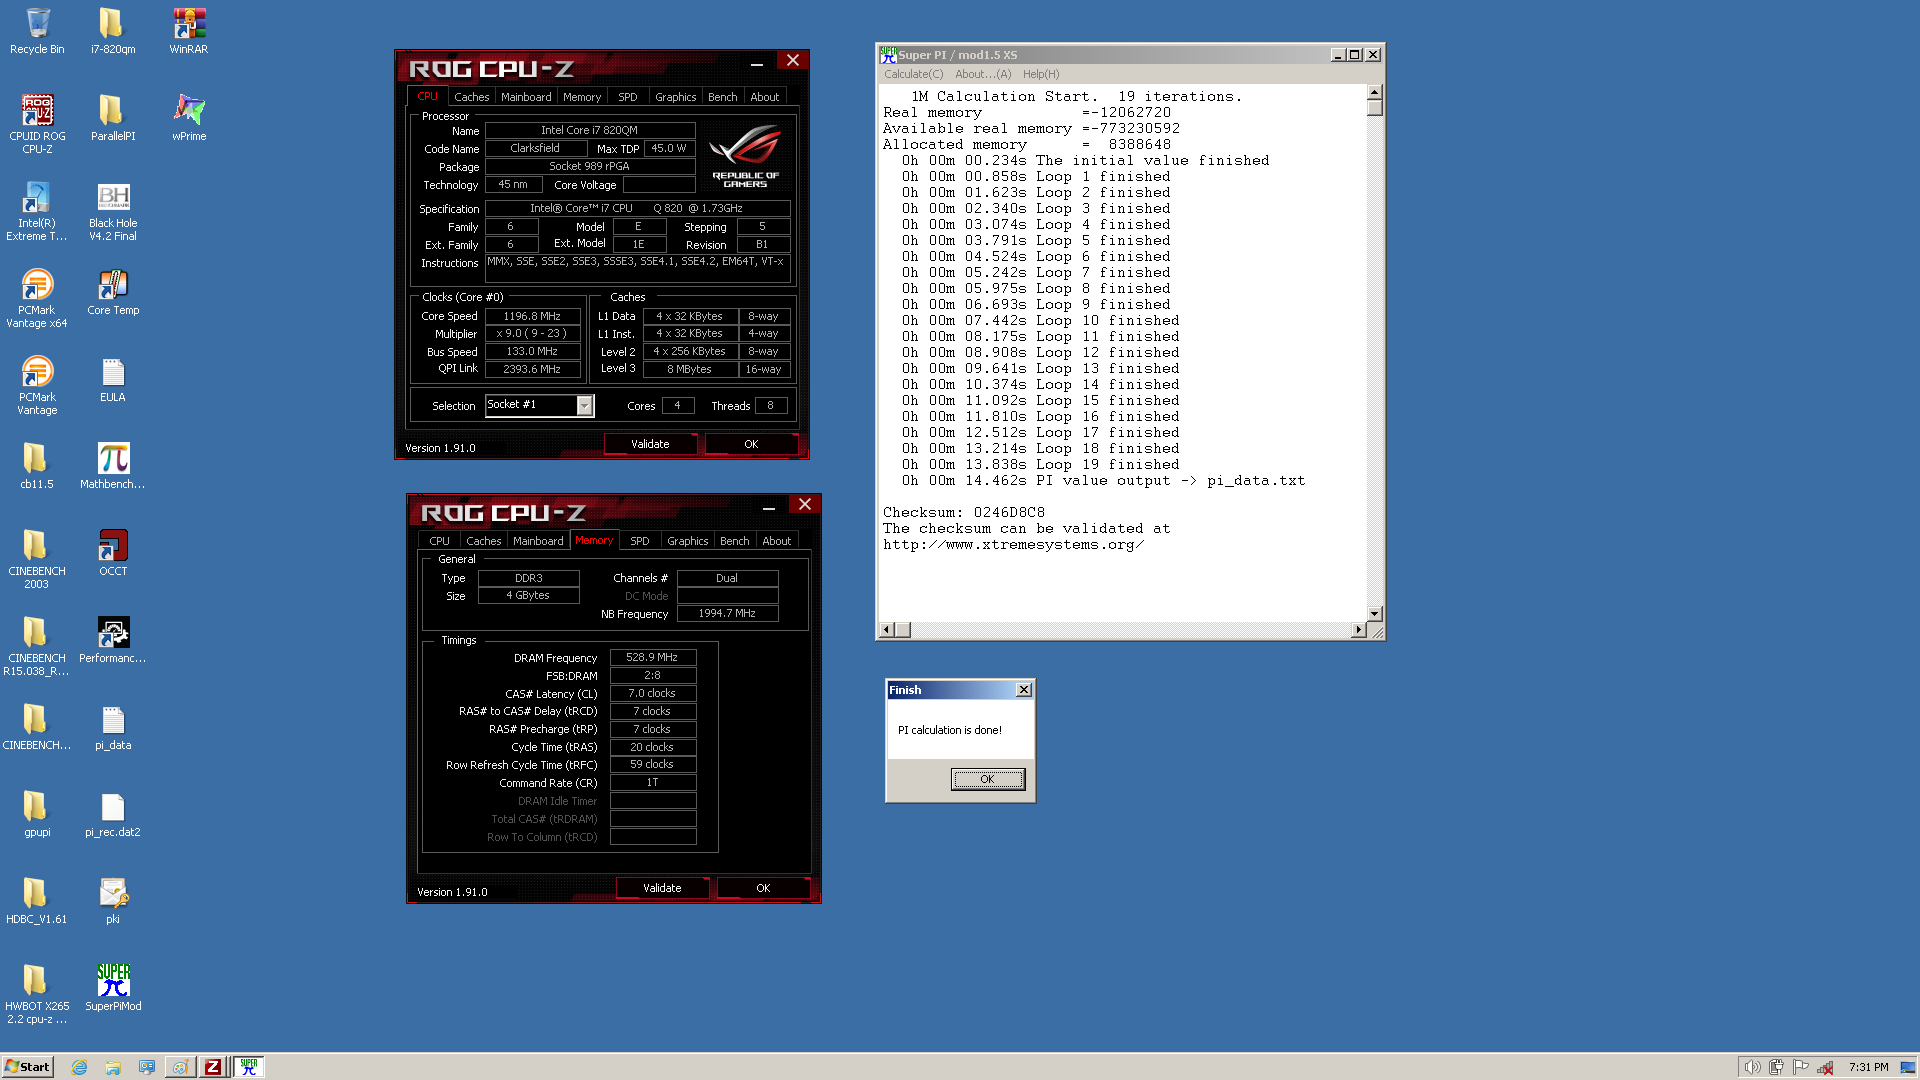Select SPD tab in lower CPU-Z window

(639, 541)
